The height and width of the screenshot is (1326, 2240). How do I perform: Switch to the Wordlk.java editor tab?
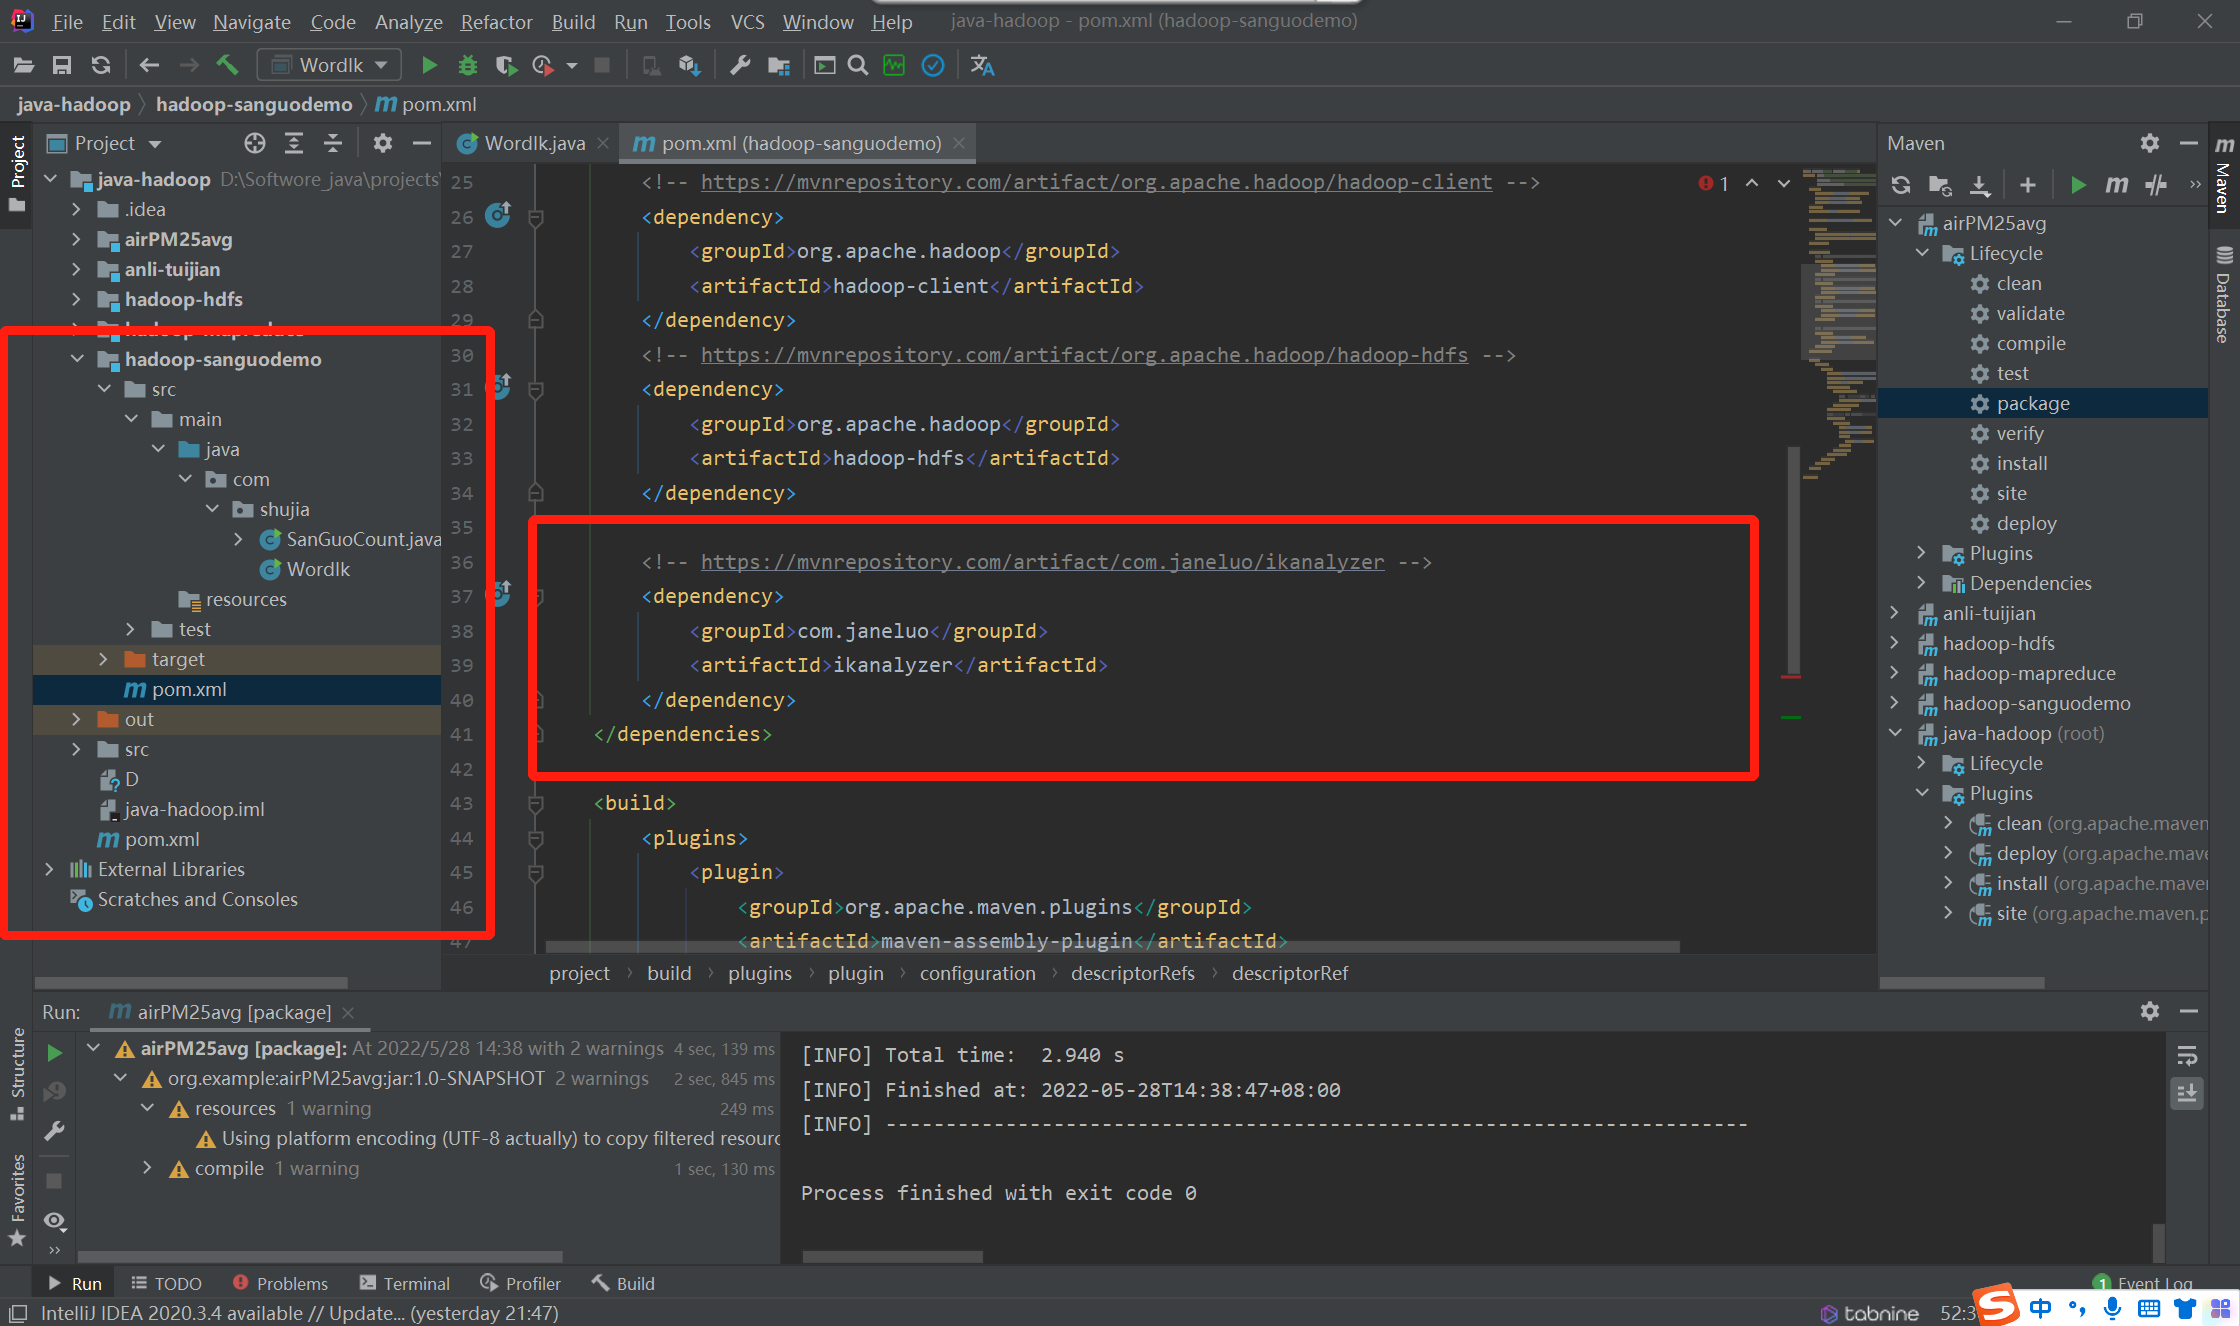534,144
